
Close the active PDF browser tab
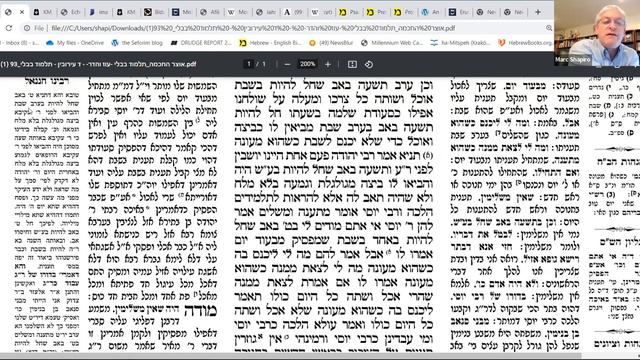coord(22,12)
